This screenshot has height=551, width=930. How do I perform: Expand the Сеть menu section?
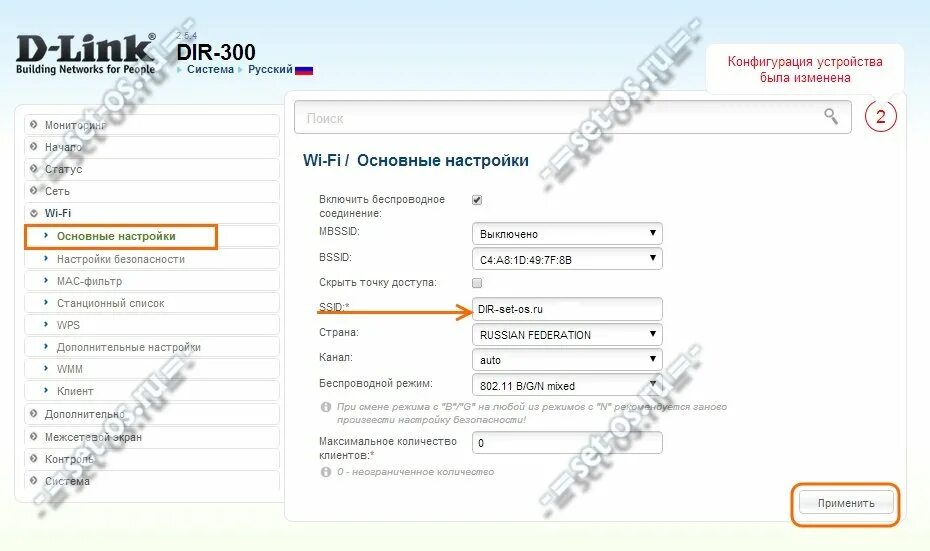[x=152, y=191]
